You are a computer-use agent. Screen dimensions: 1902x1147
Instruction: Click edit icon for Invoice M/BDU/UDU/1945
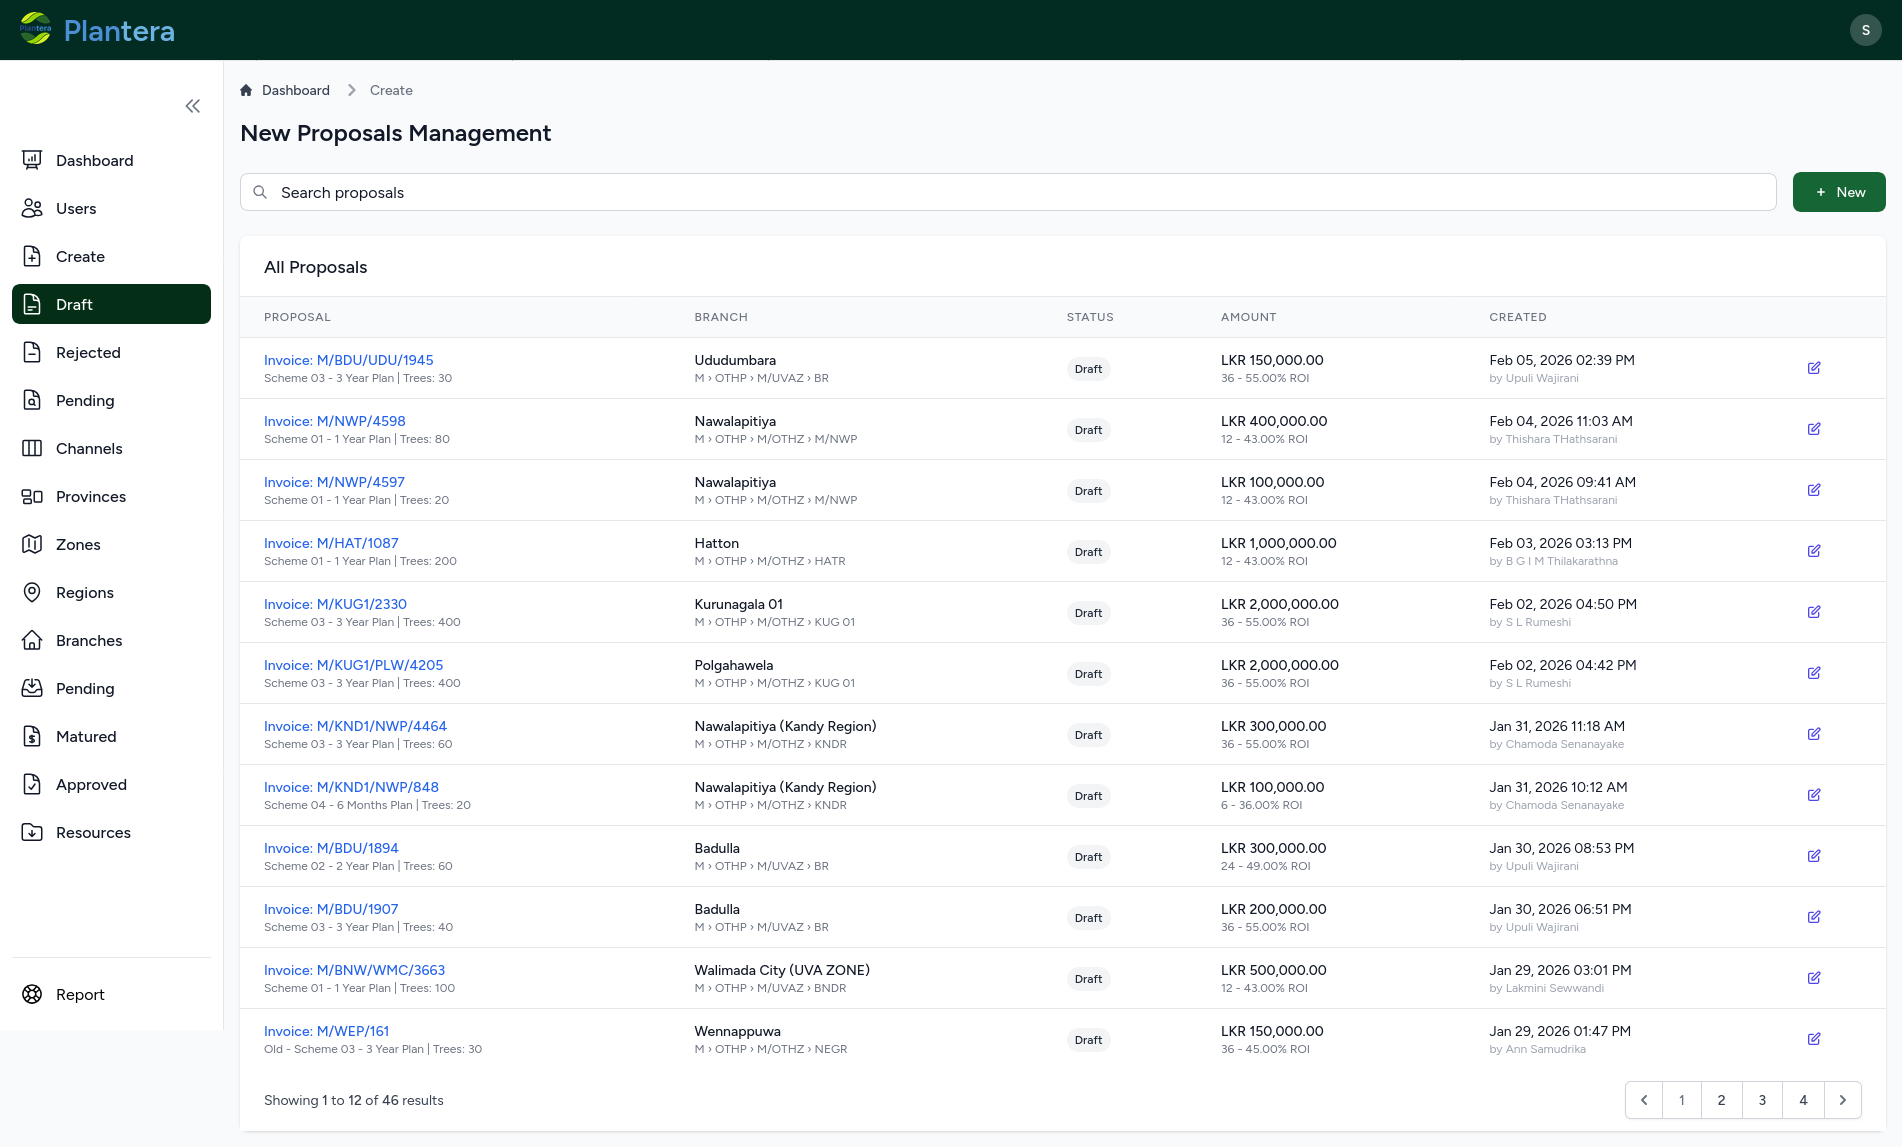(1814, 368)
